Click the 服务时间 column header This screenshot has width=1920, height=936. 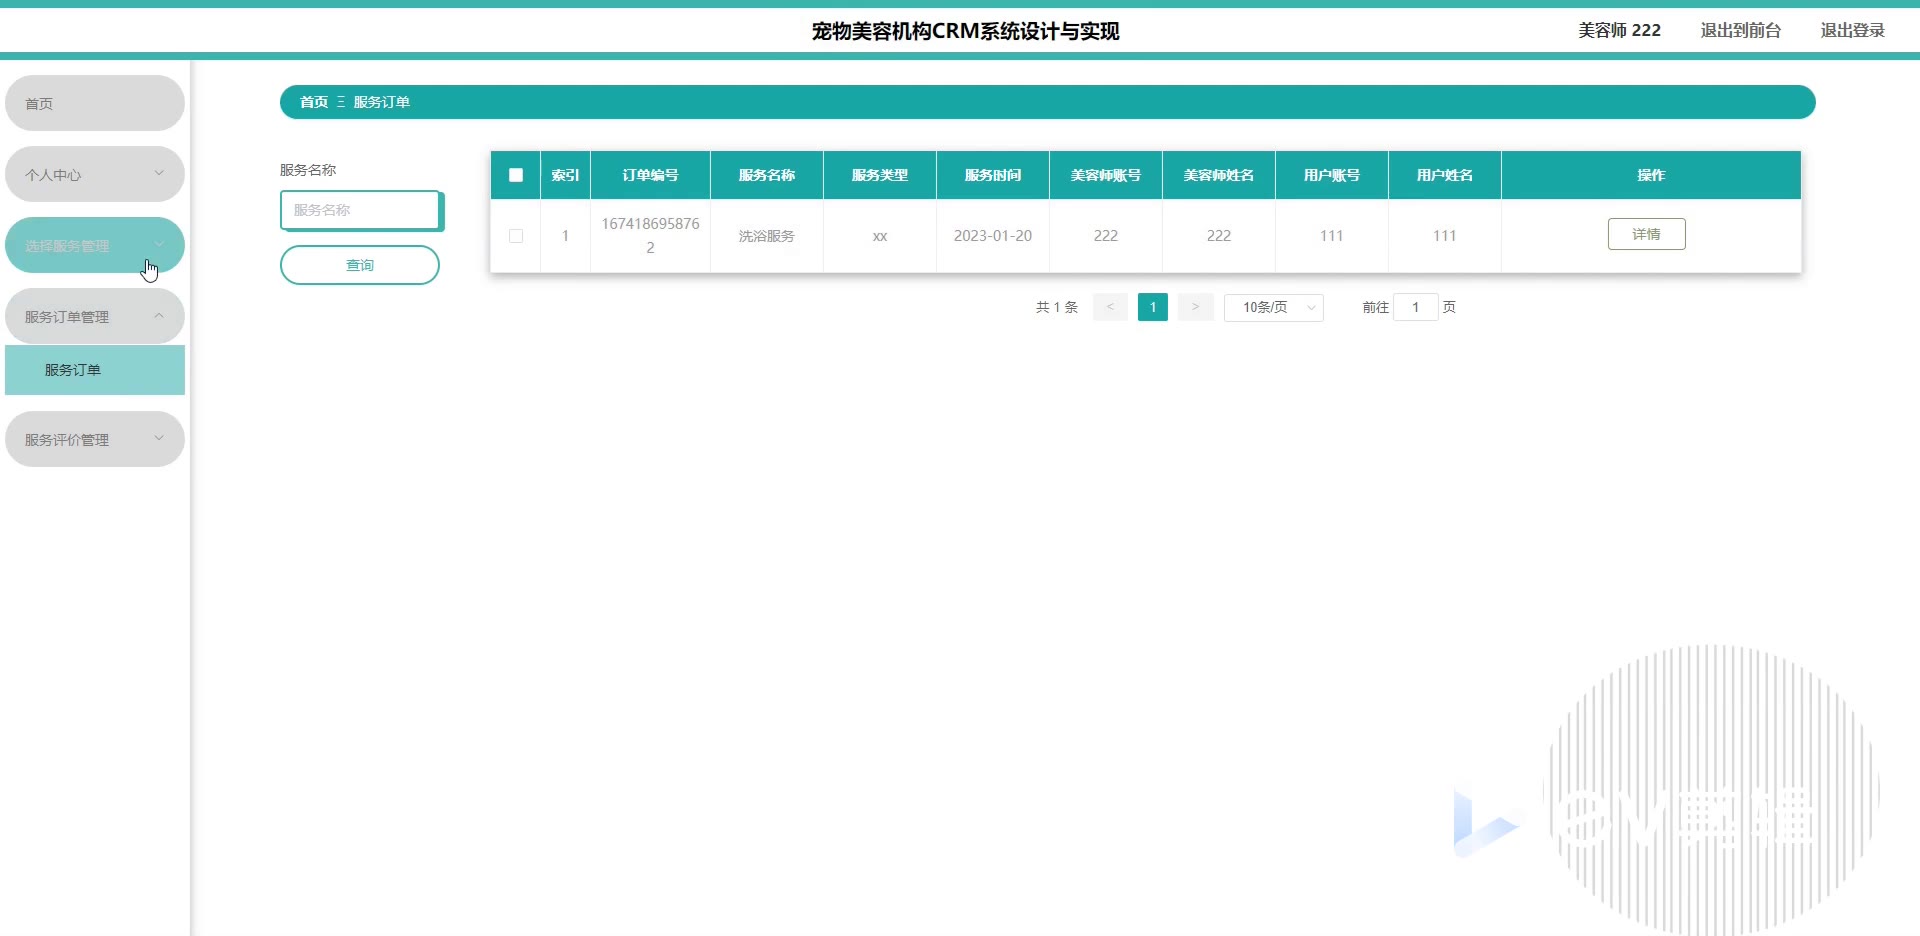coord(993,175)
